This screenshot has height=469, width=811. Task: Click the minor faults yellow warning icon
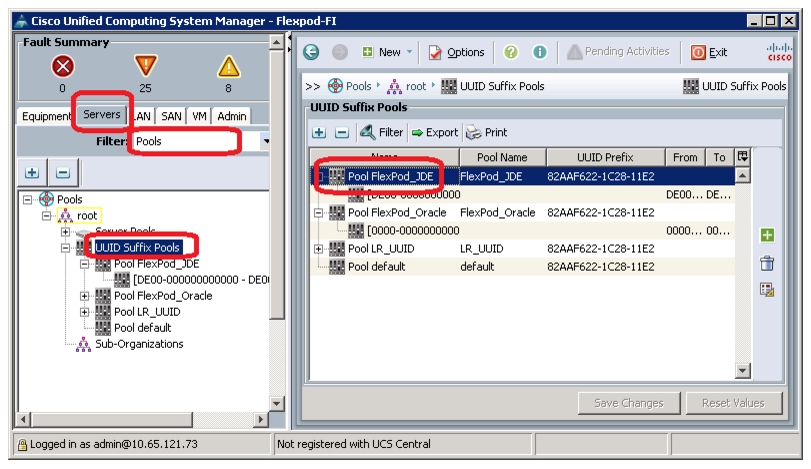(228, 66)
